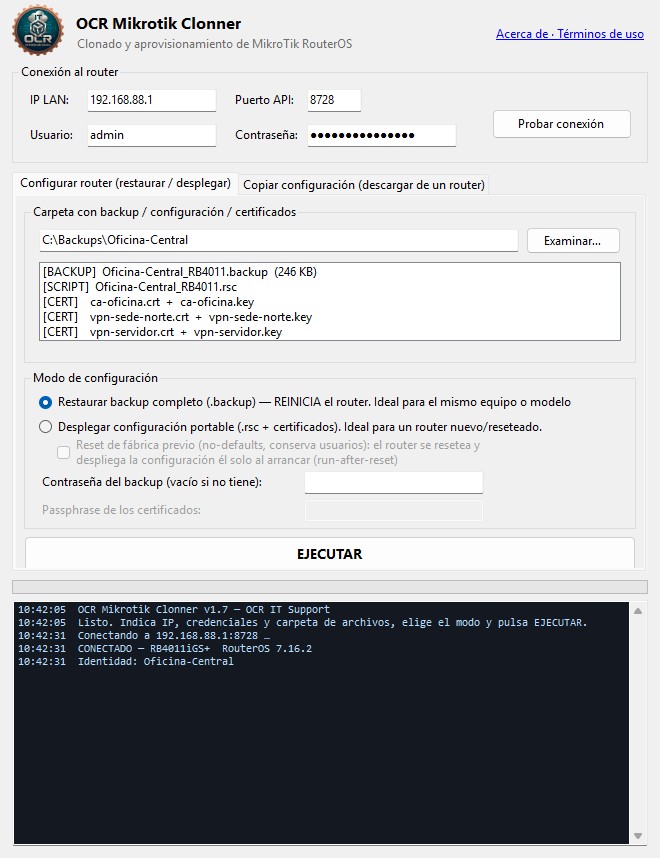Viewport: 660px width, 858px height.
Task: Click log line 'OCR Mikrotik Clonner v1.7'
Action: [x=173, y=610]
